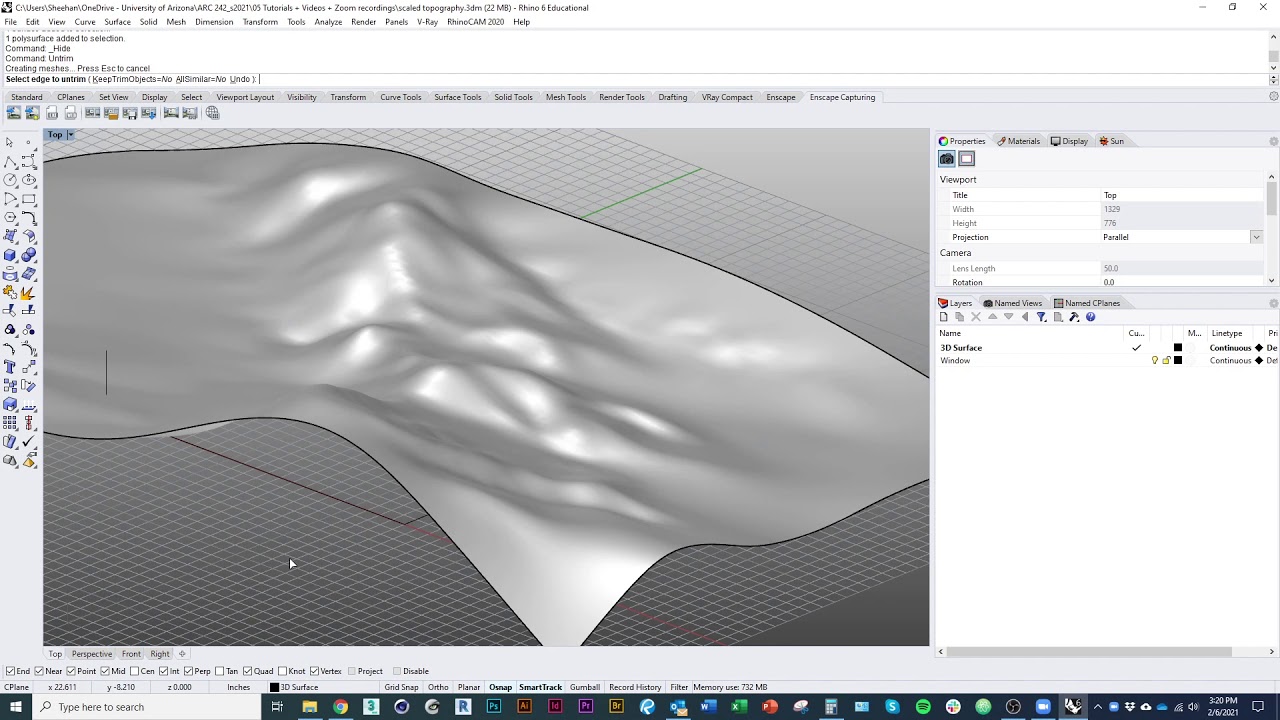Change Window layer color swatch
The height and width of the screenshot is (720, 1280).
click(x=1178, y=360)
